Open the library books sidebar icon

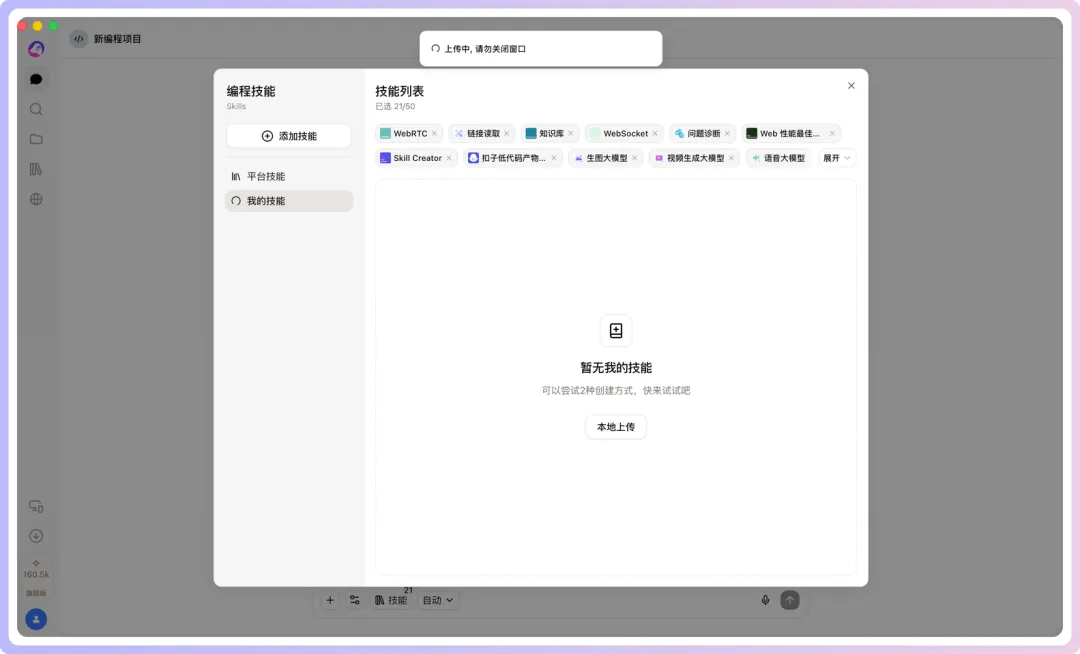click(36, 169)
